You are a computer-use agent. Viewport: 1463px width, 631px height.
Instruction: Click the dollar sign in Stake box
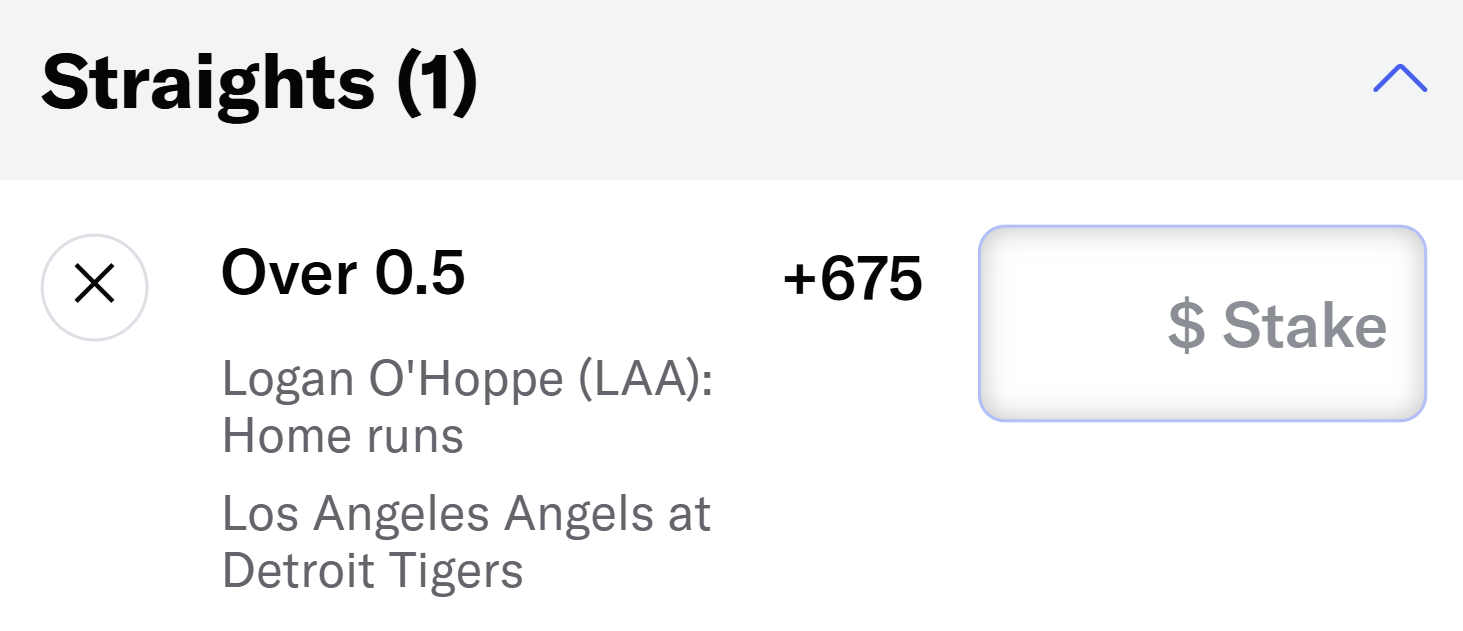1186,326
